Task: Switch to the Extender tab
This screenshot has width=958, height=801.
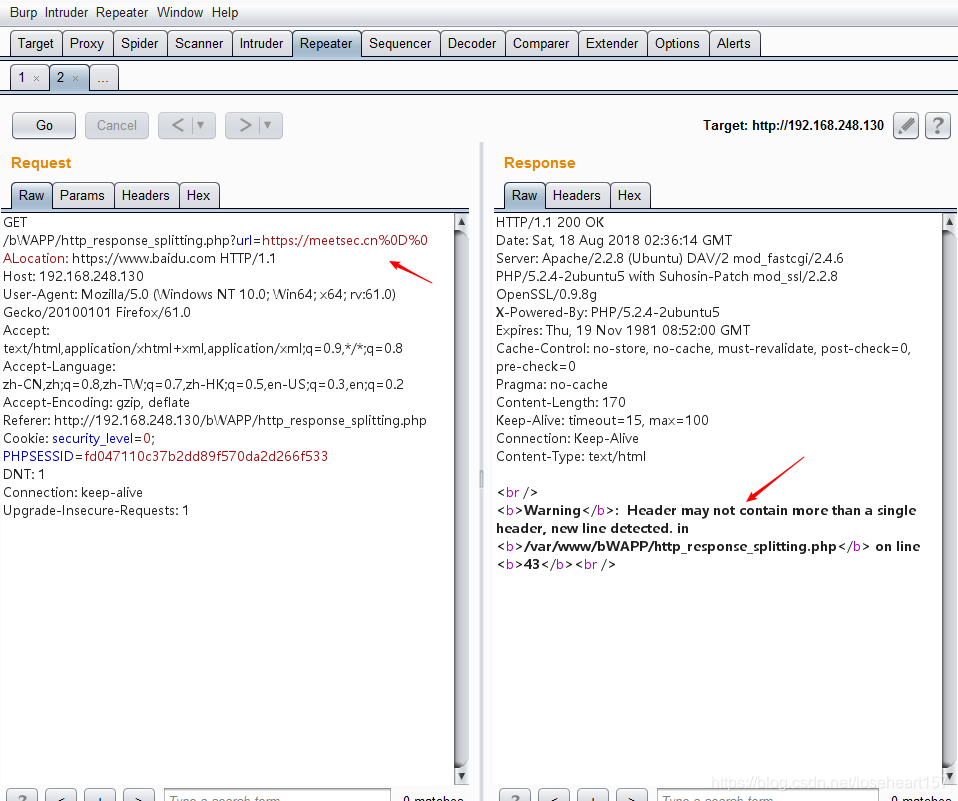Action: pyautogui.click(x=612, y=43)
